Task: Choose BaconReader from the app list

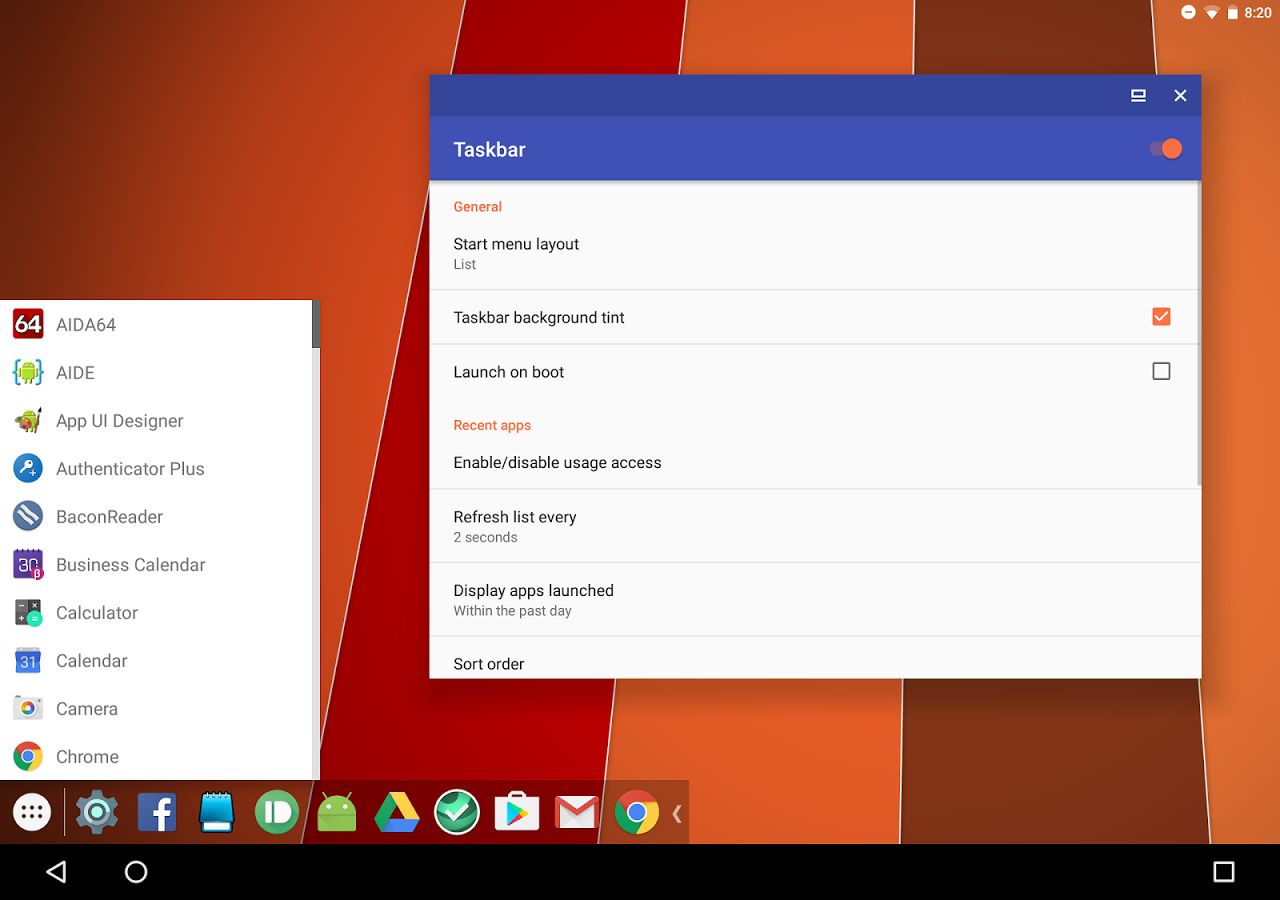Action: coord(109,517)
